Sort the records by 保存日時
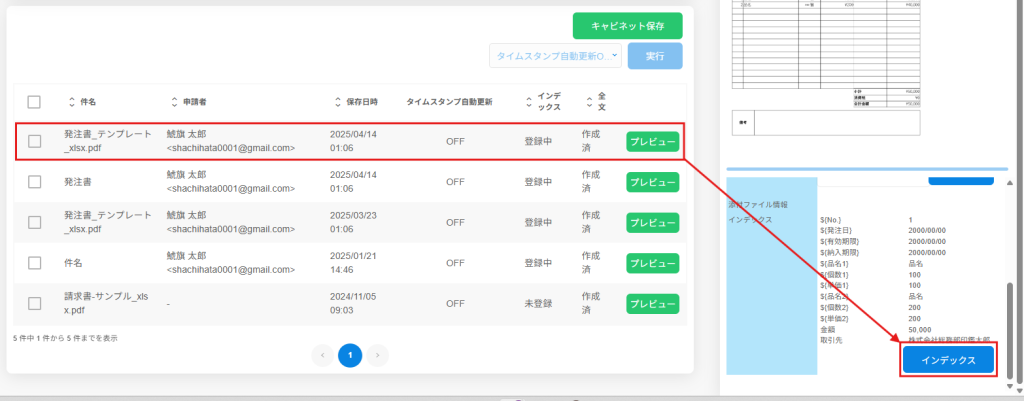This screenshot has width=1024, height=401. pyautogui.click(x=337, y=102)
